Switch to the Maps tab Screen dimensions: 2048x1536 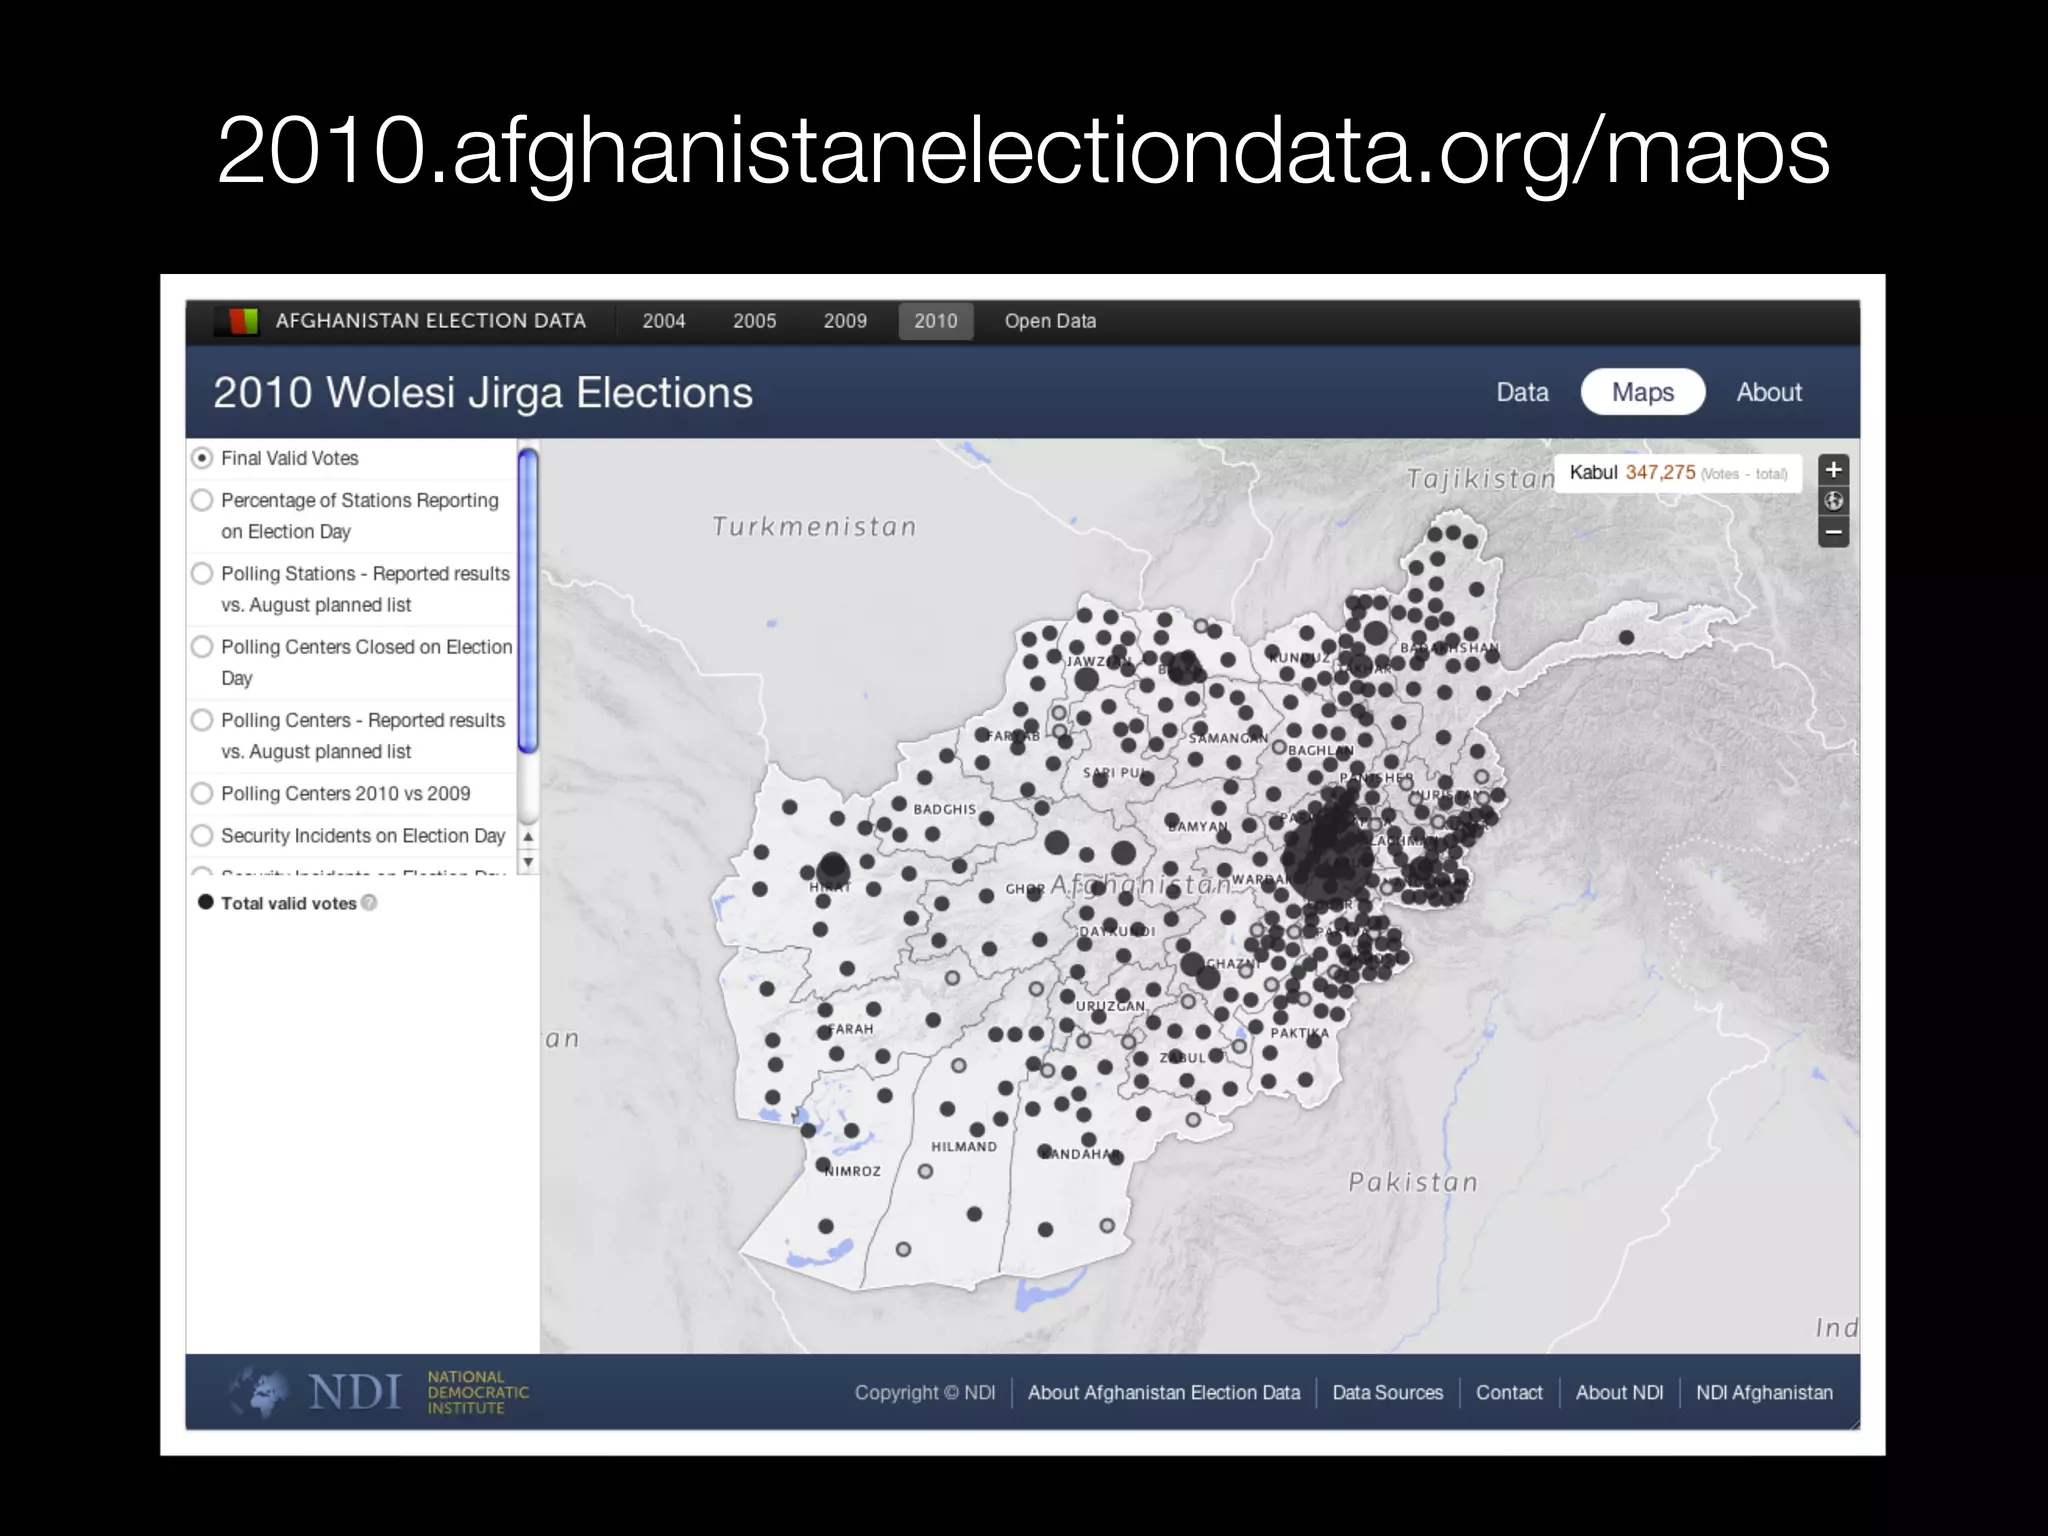click(1643, 392)
